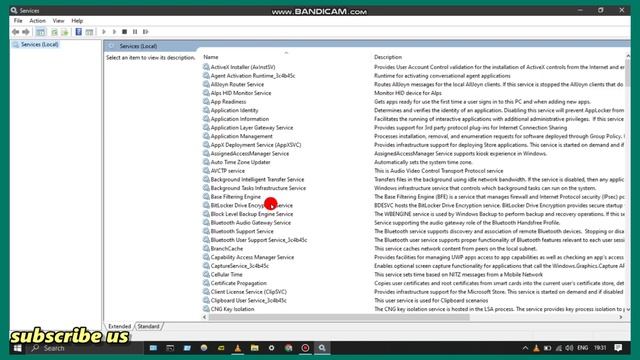
Task: Switch to the Extended tab
Action: click(x=120, y=326)
